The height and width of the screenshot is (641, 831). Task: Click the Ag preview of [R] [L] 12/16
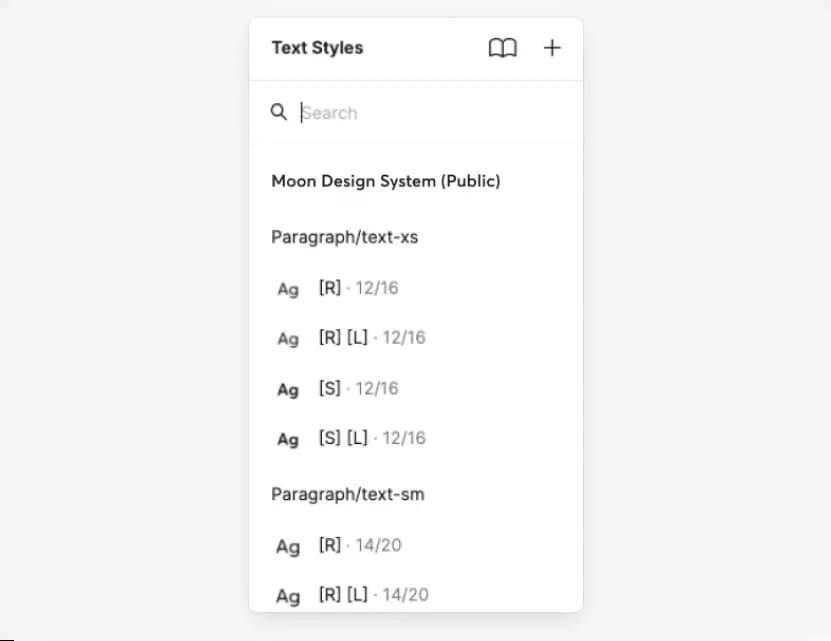(288, 339)
